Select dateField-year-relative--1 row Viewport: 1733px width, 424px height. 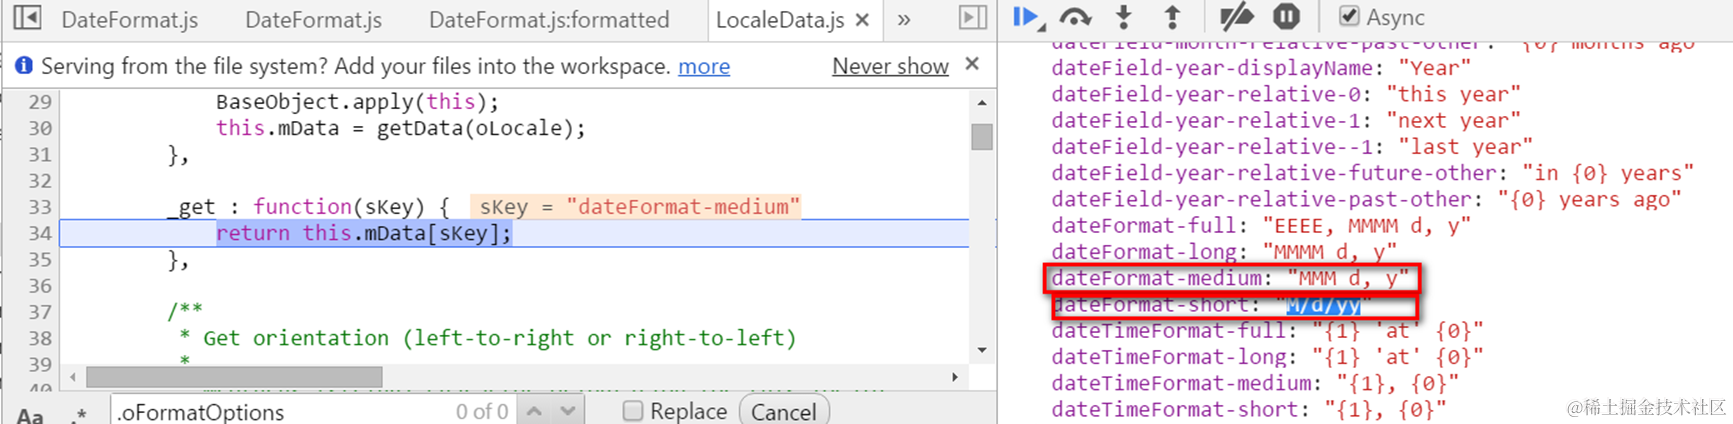(1292, 147)
